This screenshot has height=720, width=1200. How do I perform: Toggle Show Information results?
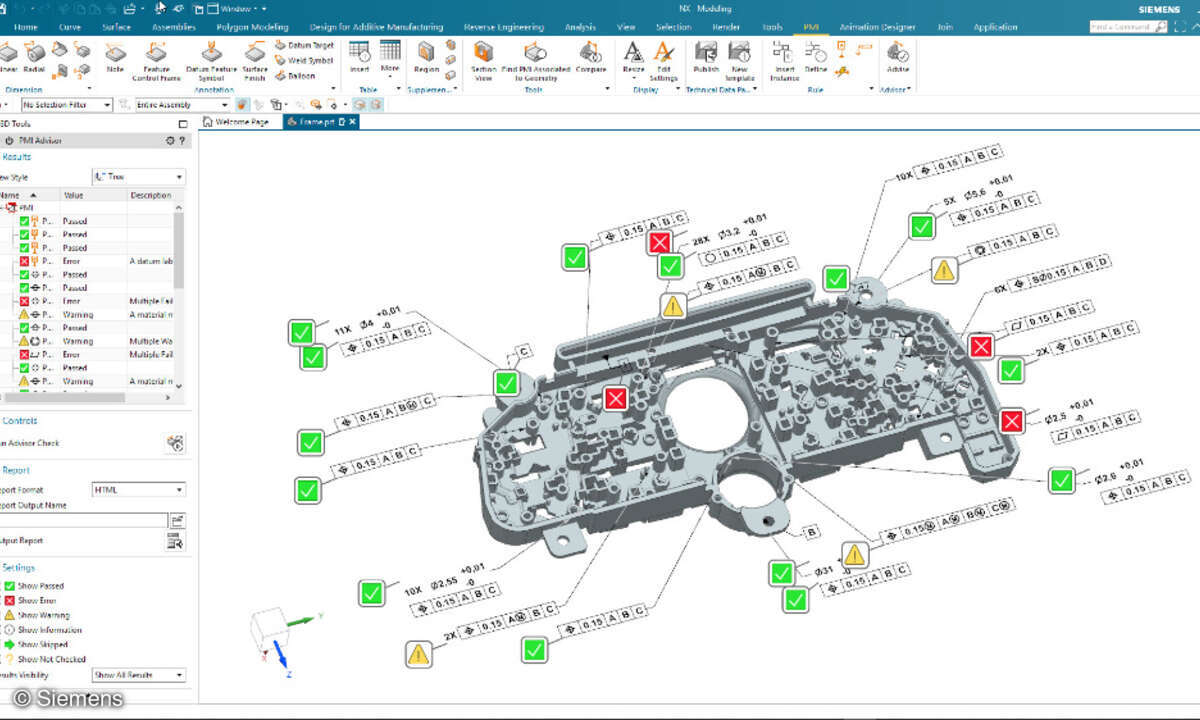[x=42, y=630]
